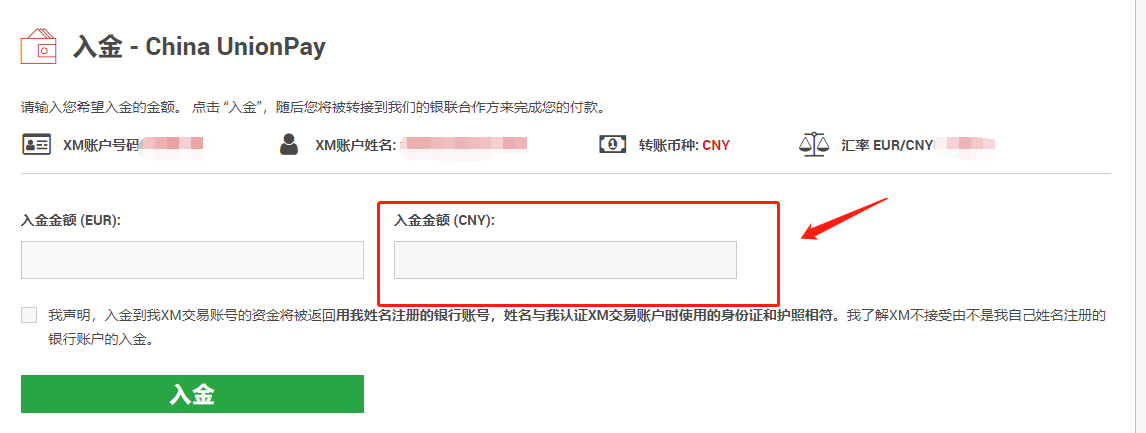Click the 入金金额 (EUR): field label
The image size is (1146, 433).
[x=71, y=219]
